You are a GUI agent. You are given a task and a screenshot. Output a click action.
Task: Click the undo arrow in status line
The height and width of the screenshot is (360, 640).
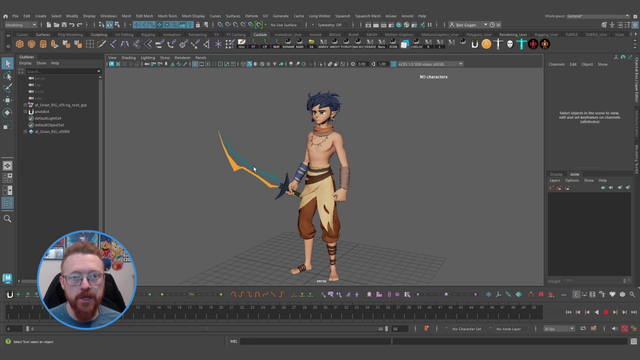coord(72,25)
